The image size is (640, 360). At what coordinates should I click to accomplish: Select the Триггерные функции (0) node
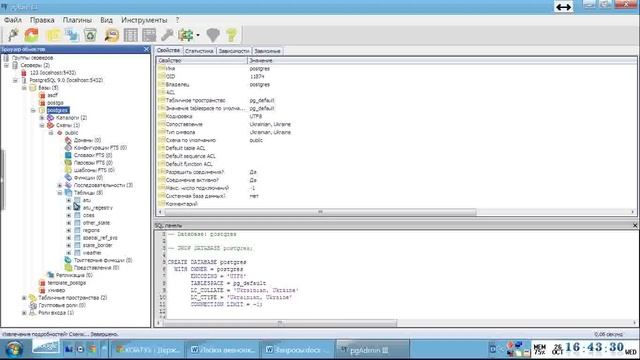(103, 260)
